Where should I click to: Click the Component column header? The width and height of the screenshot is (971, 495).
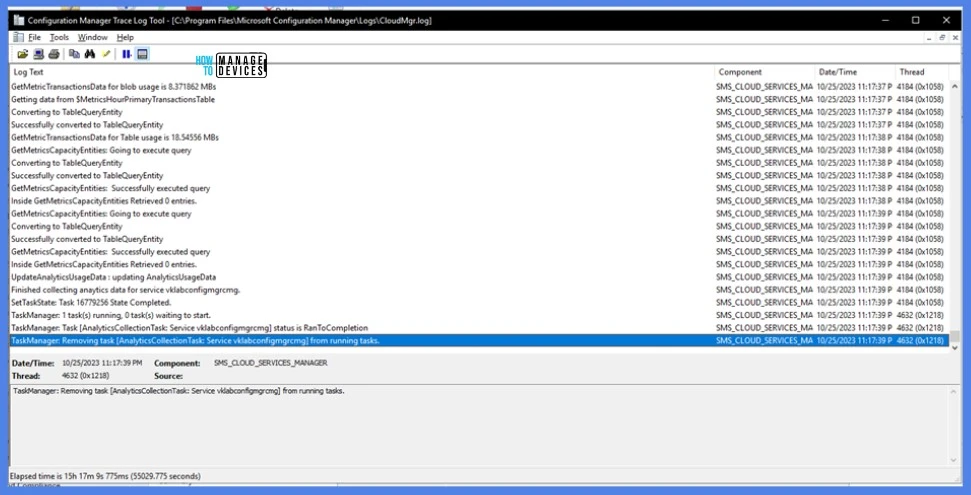(764, 72)
